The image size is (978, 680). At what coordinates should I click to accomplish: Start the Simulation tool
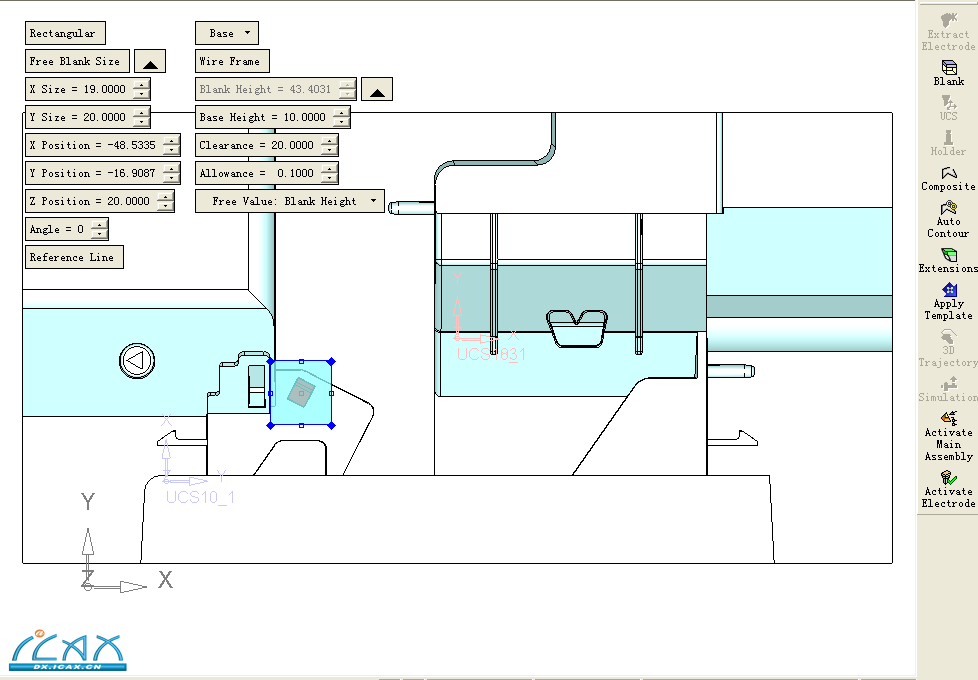[x=949, y=384]
